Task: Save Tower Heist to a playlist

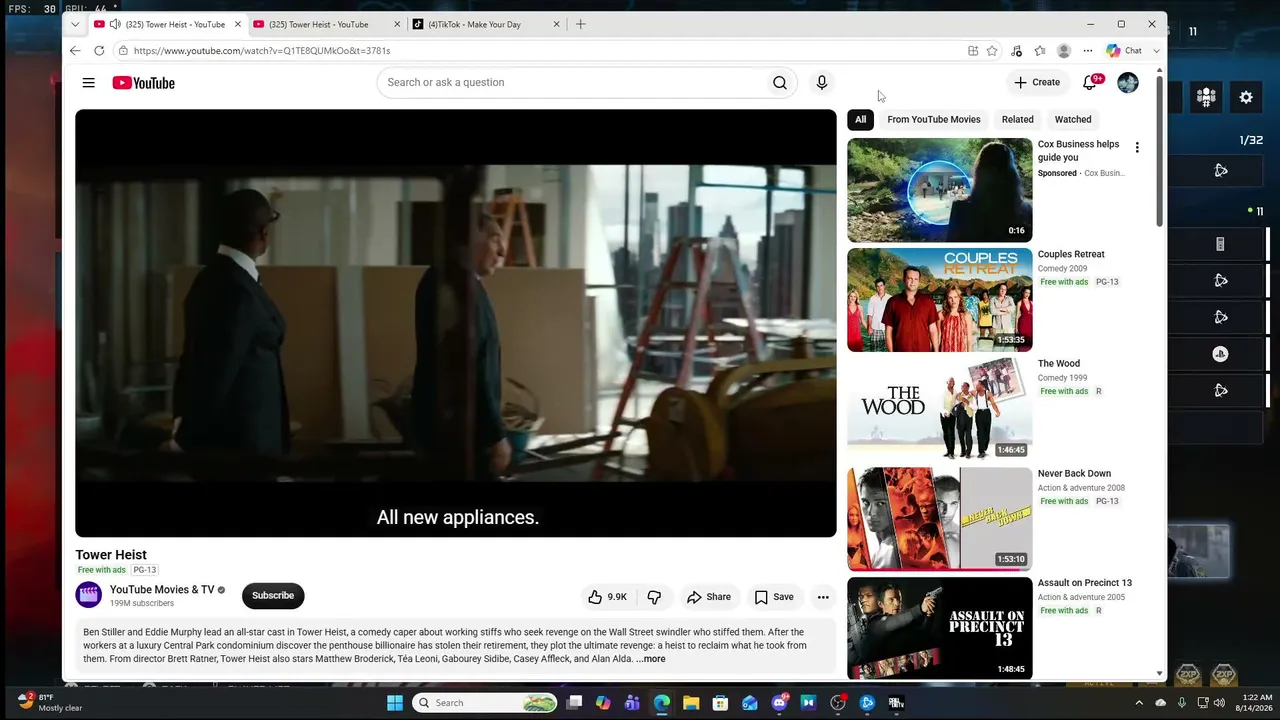Action: click(774, 597)
